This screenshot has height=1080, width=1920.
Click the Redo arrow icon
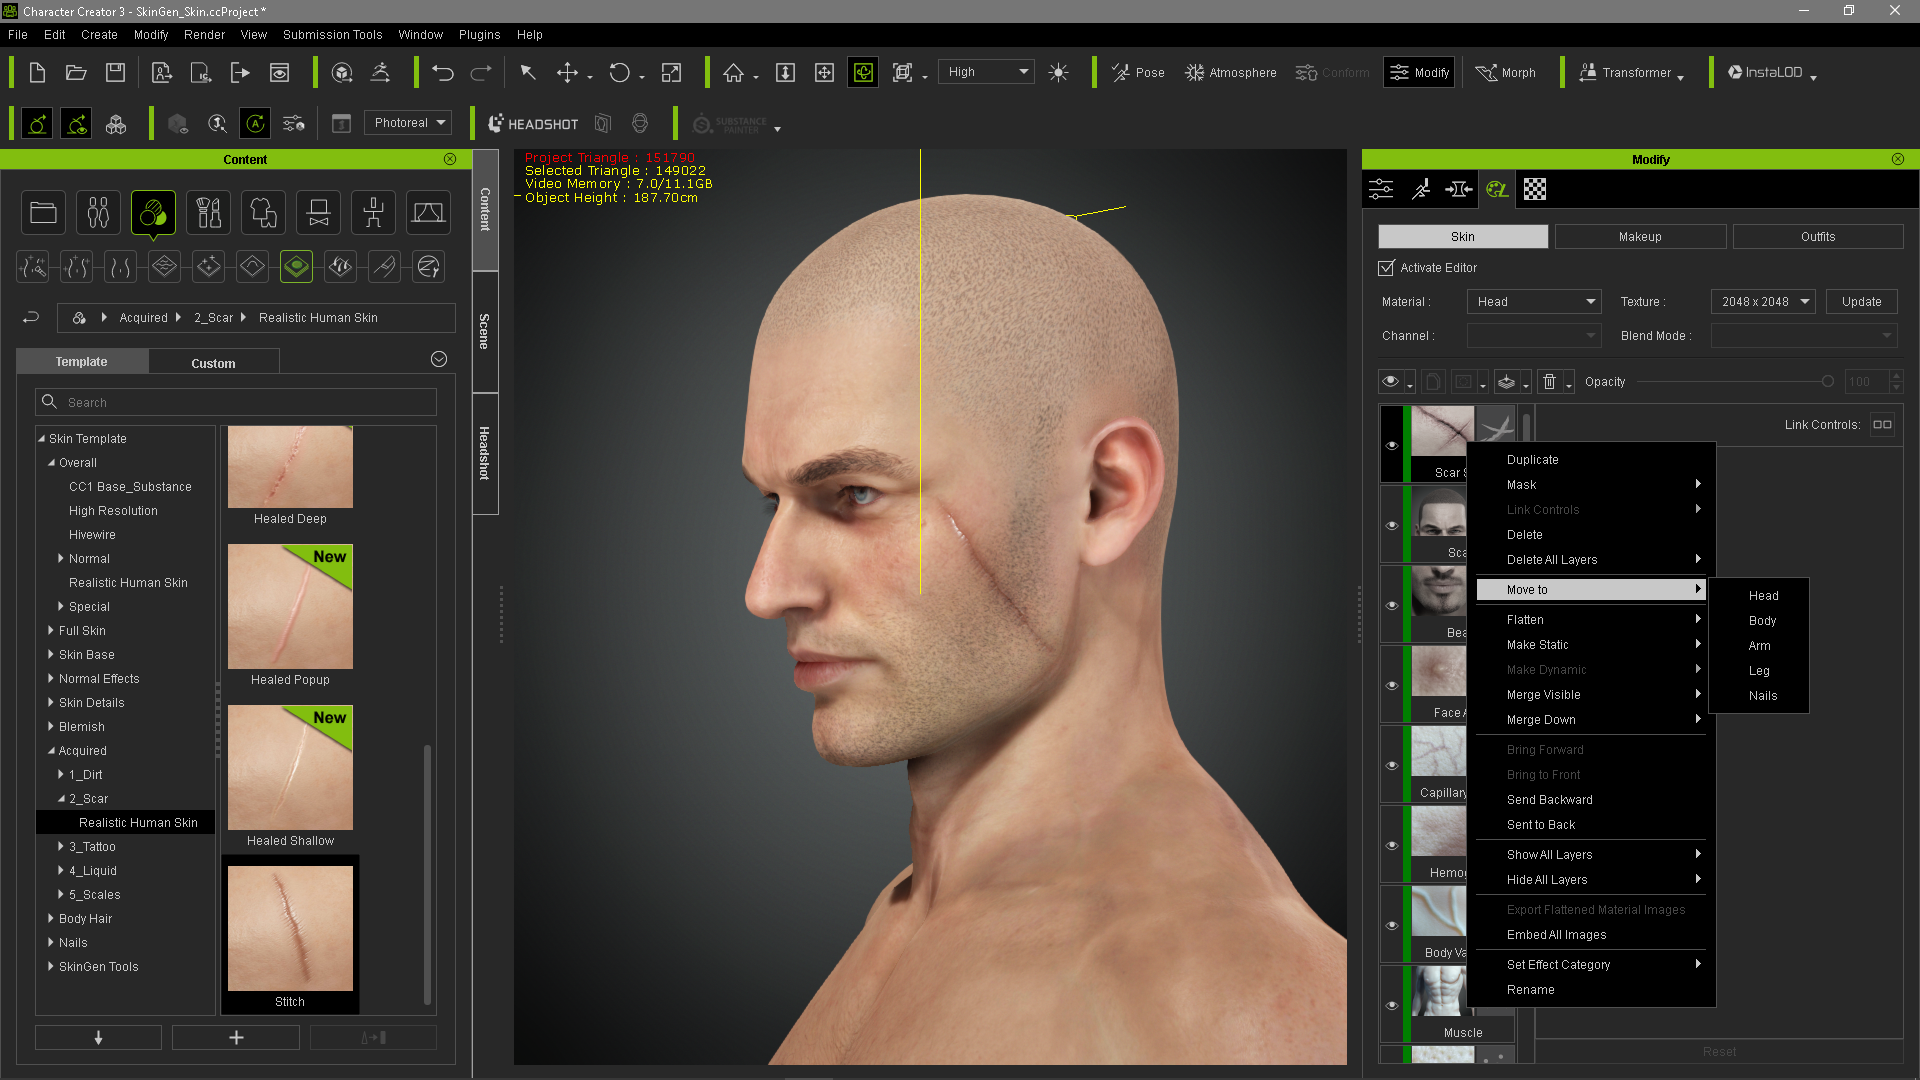pos(481,72)
